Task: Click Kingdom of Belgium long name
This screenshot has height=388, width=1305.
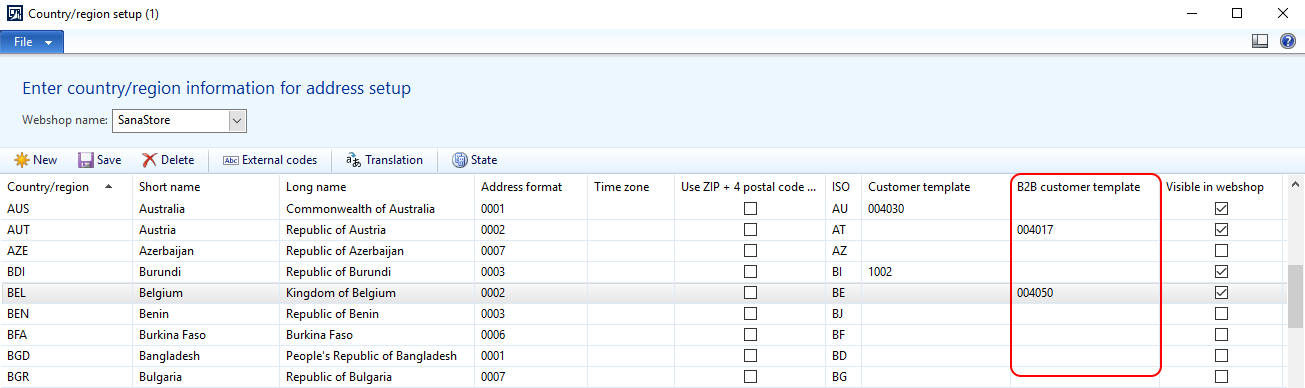Action: [377, 293]
